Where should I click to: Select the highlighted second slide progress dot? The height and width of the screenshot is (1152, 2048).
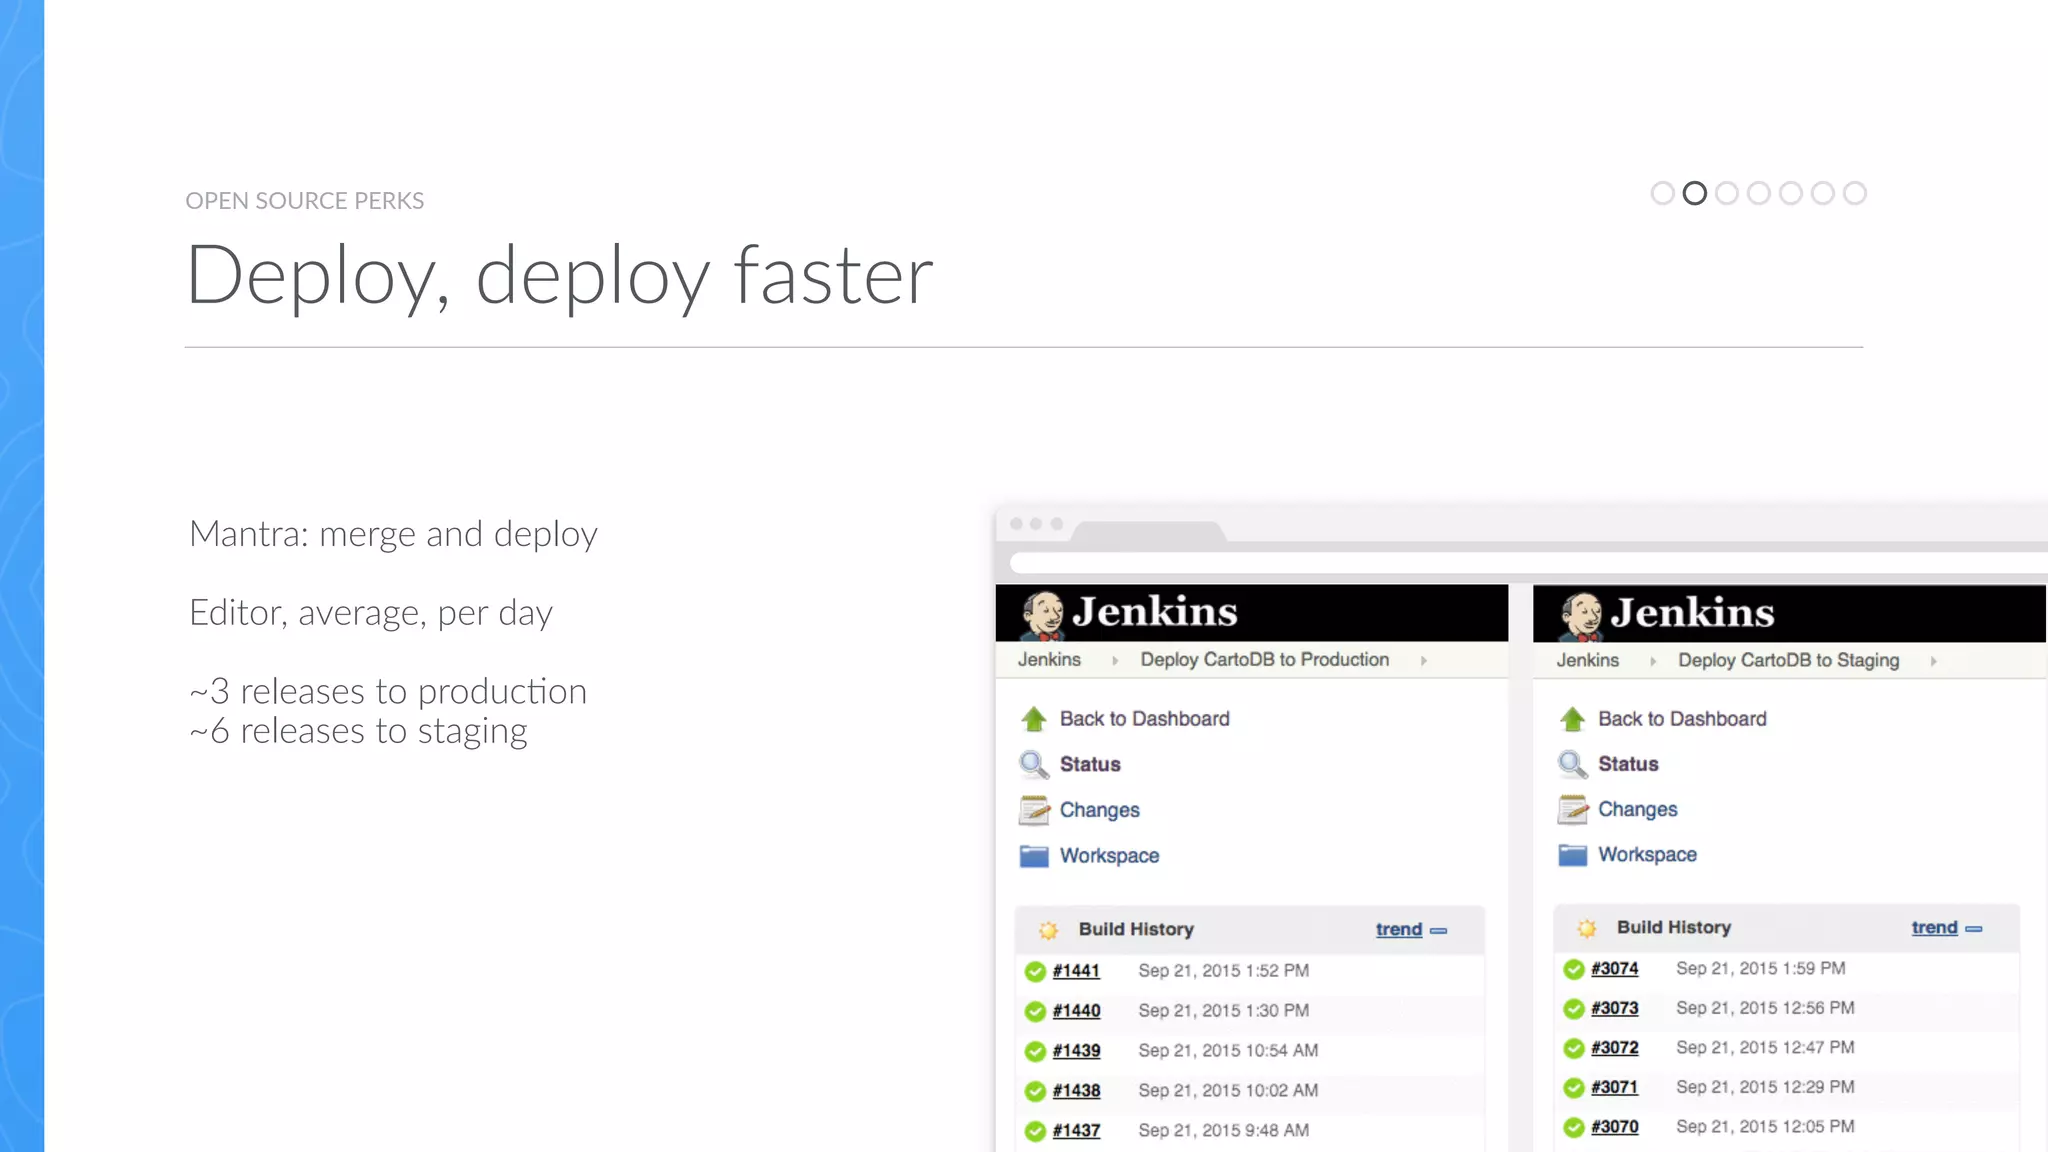1695,193
